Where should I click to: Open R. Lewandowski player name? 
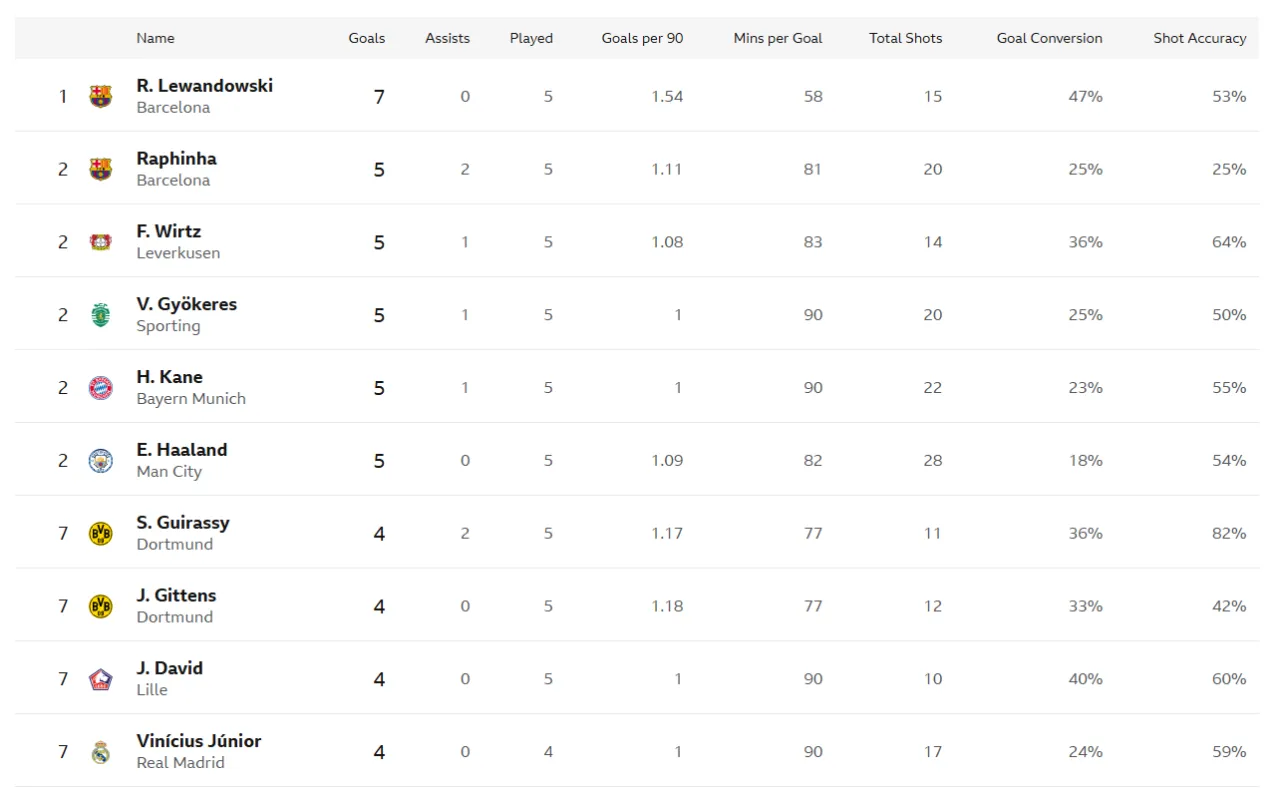(x=204, y=86)
